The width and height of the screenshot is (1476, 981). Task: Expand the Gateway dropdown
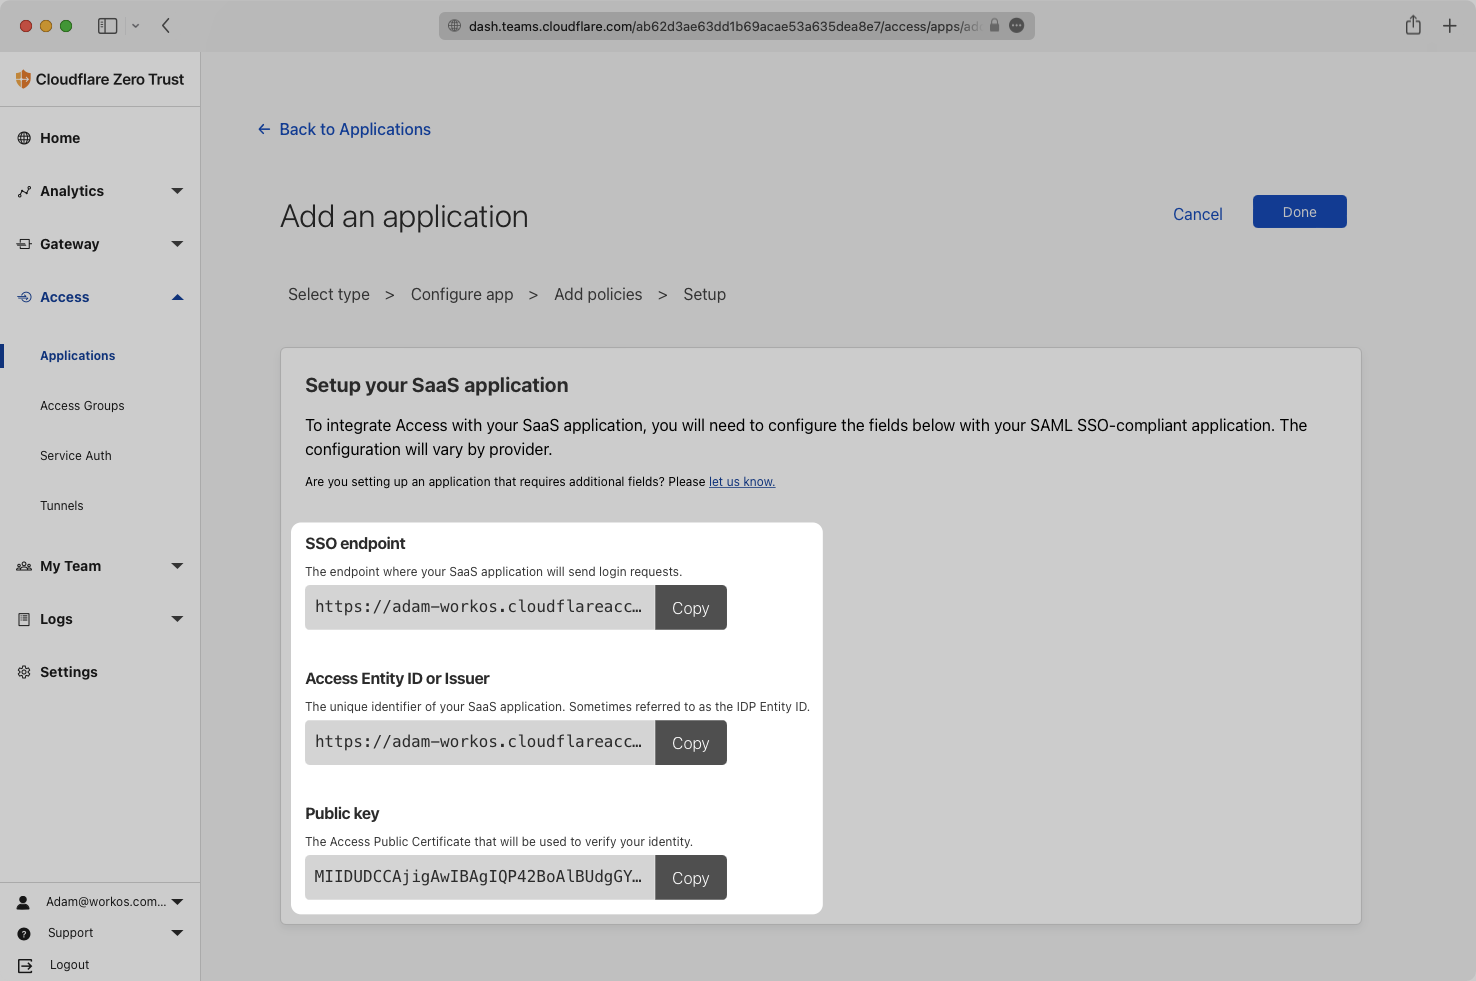[x=177, y=244]
